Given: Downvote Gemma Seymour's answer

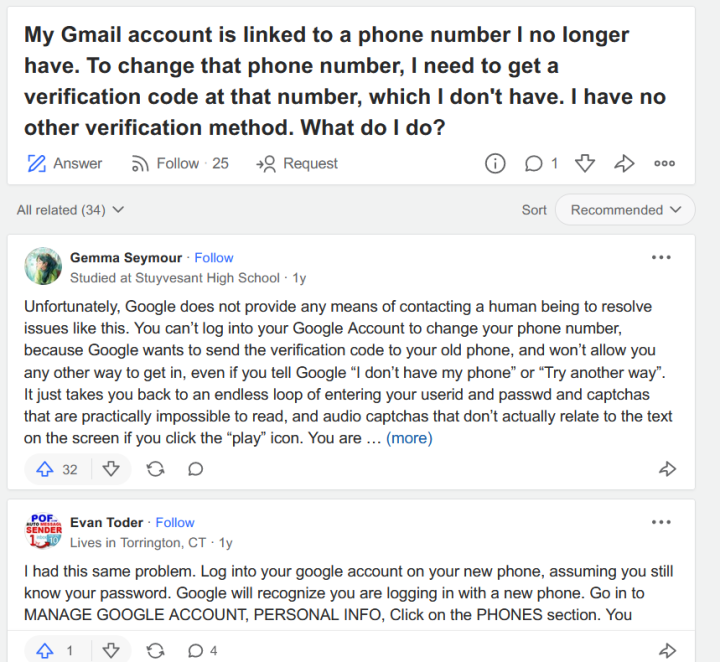Looking at the screenshot, I should click(x=111, y=469).
